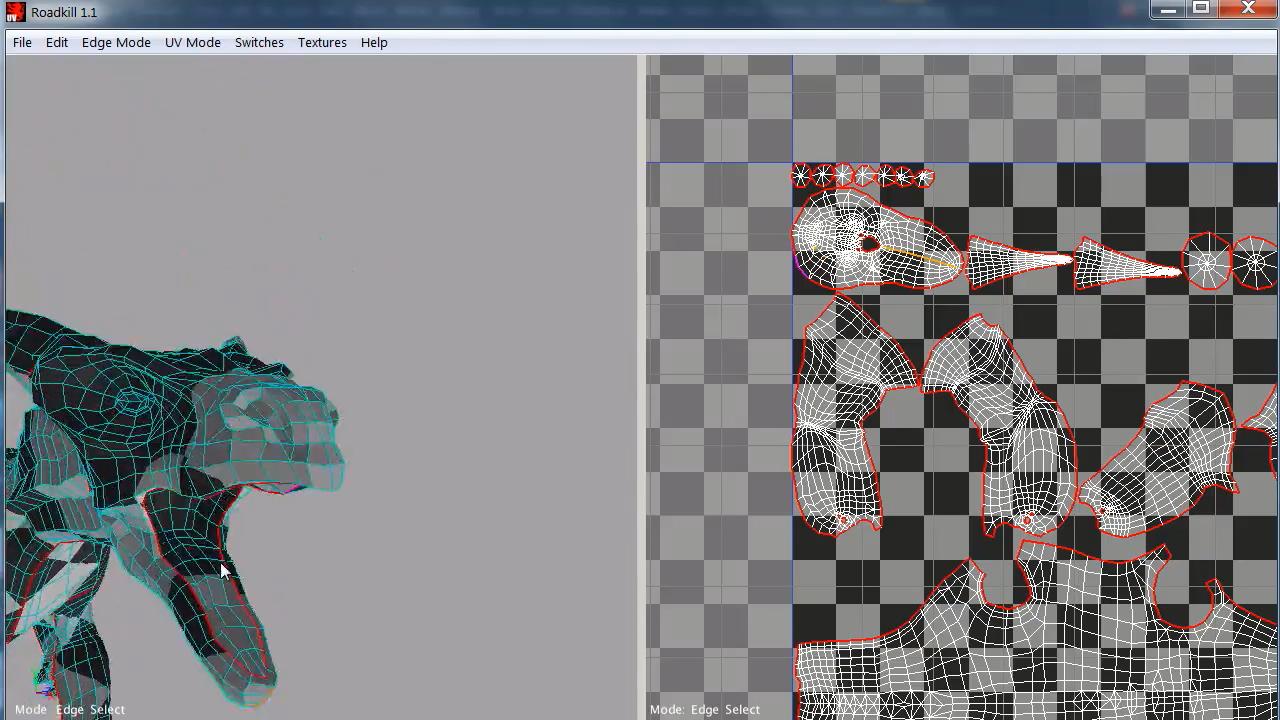Select the circular UV island right of the cones
The image size is (1280, 720).
pyautogui.click(x=1208, y=263)
